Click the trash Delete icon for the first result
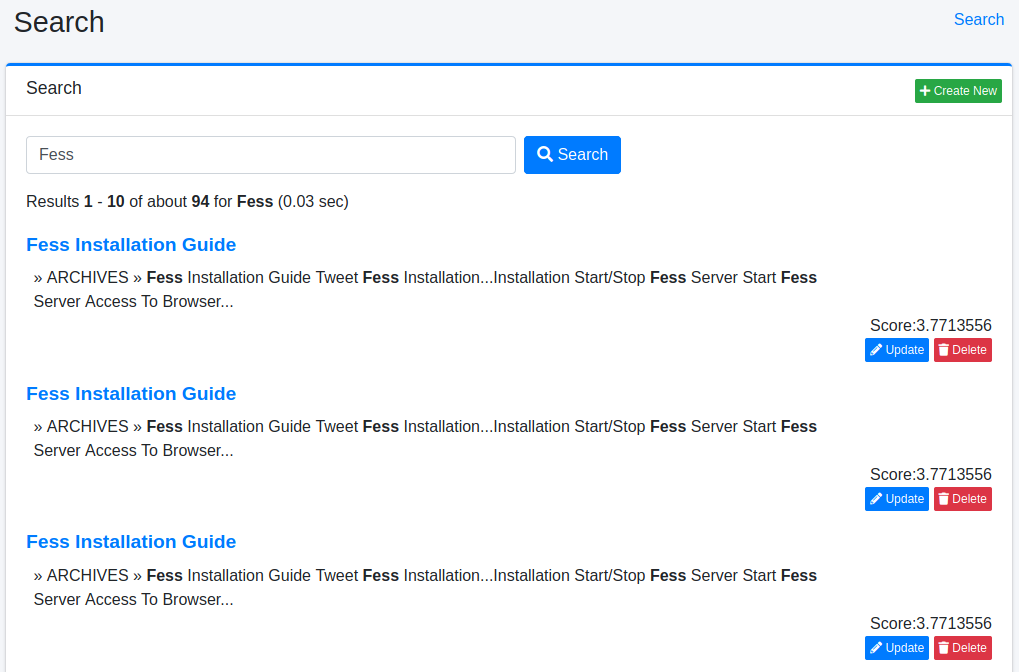1019x672 pixels. coord(944,350)
